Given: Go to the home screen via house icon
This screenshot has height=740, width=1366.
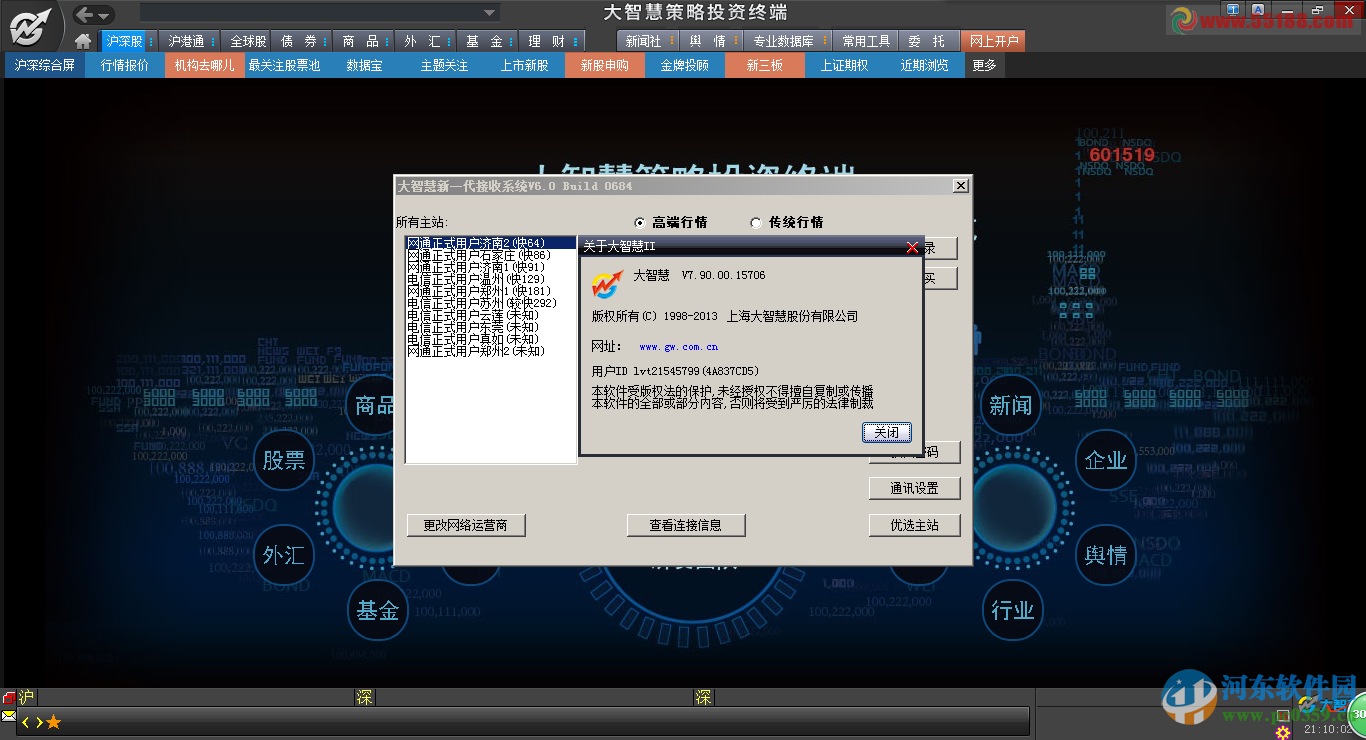Looking at the screenshot, I should coord(84,41).
